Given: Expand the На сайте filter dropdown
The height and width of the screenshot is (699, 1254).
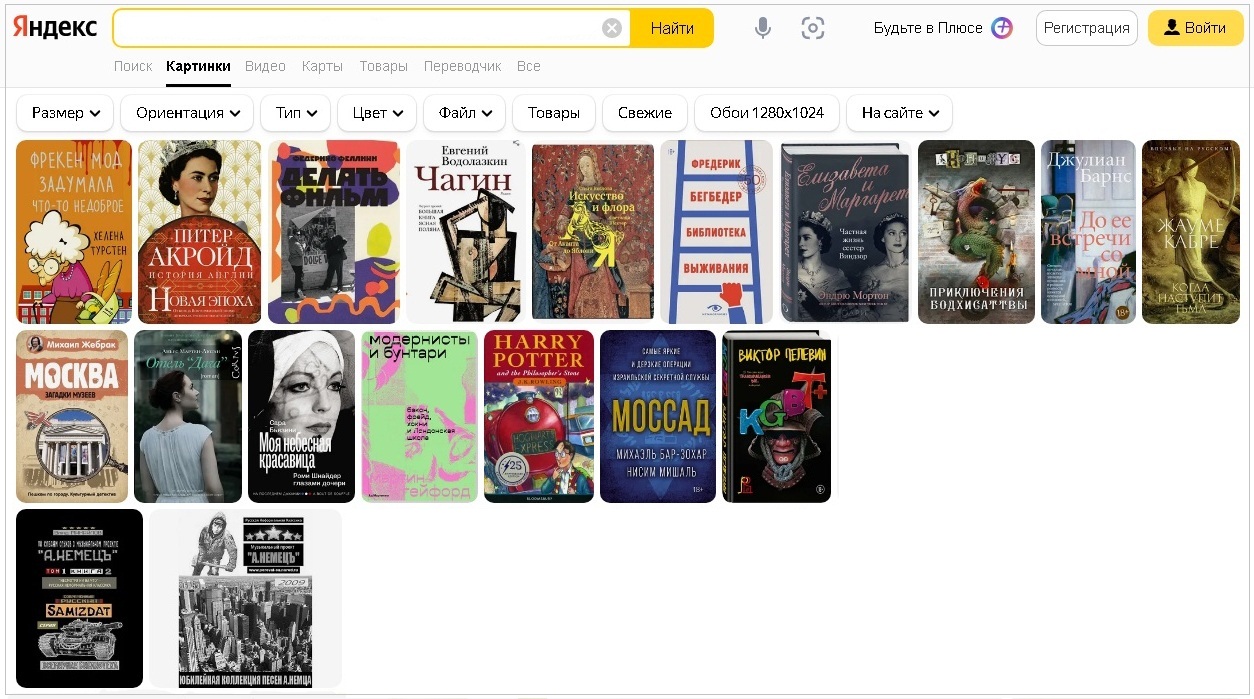Looking at the screenshot, I should [x=899, y=113].
